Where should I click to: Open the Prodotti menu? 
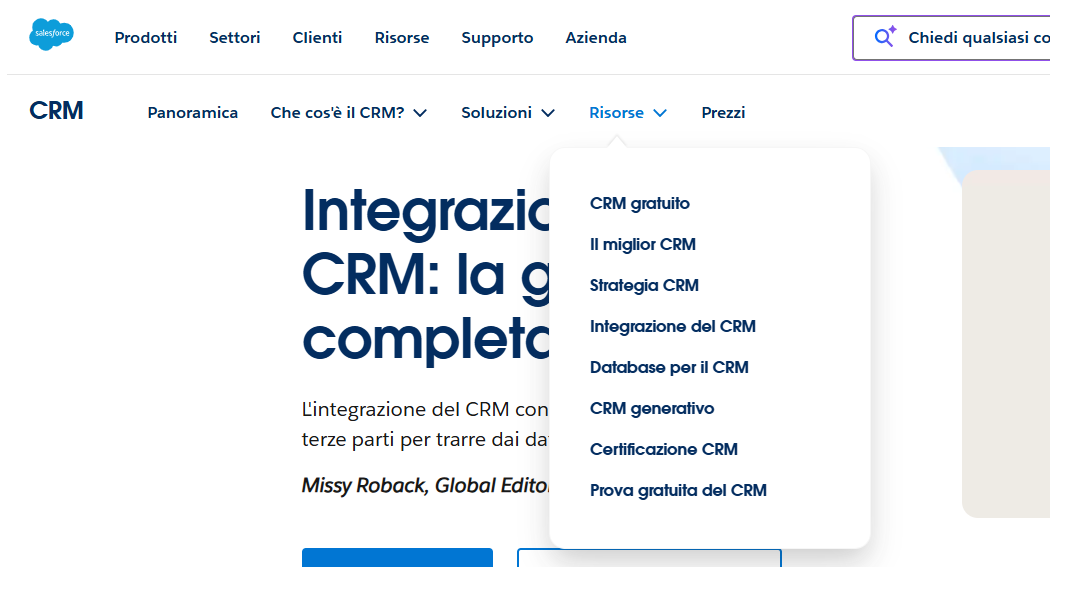(146, 38)
